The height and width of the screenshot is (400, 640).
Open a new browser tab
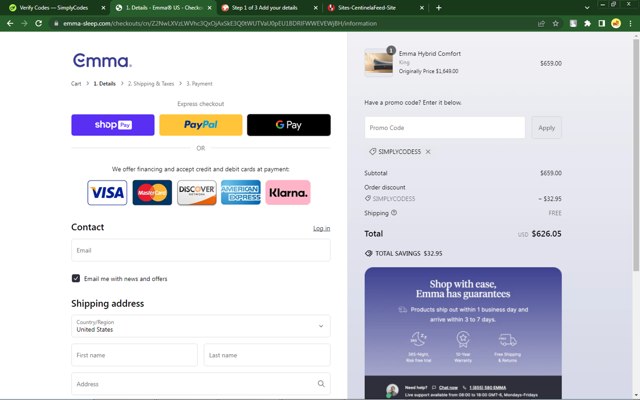[439, 8]
